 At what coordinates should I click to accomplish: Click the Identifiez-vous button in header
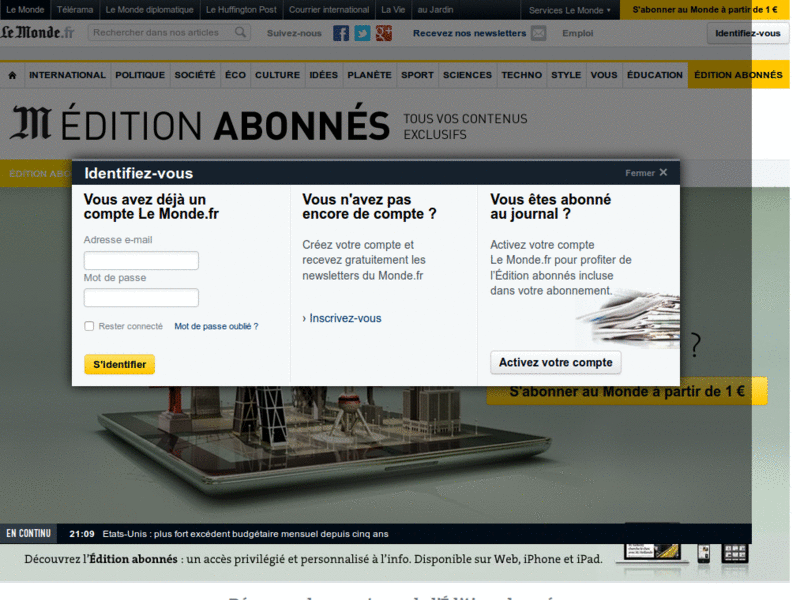coord(747,33)
